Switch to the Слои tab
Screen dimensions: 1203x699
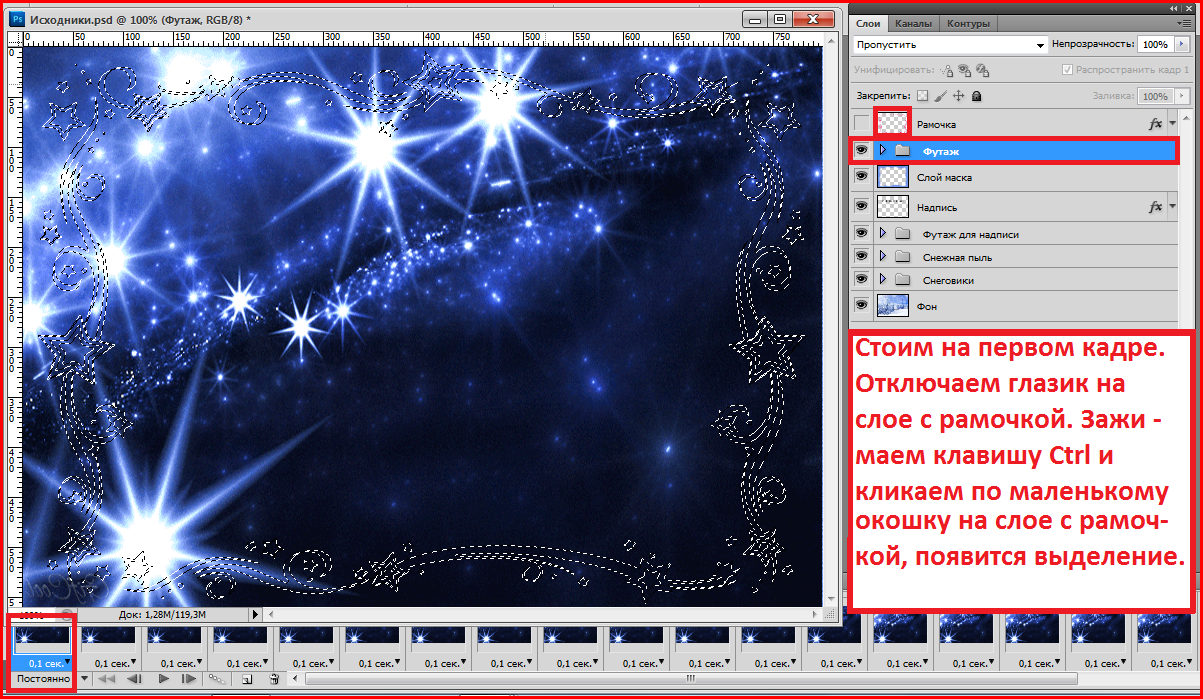click(x=869, y=23)
